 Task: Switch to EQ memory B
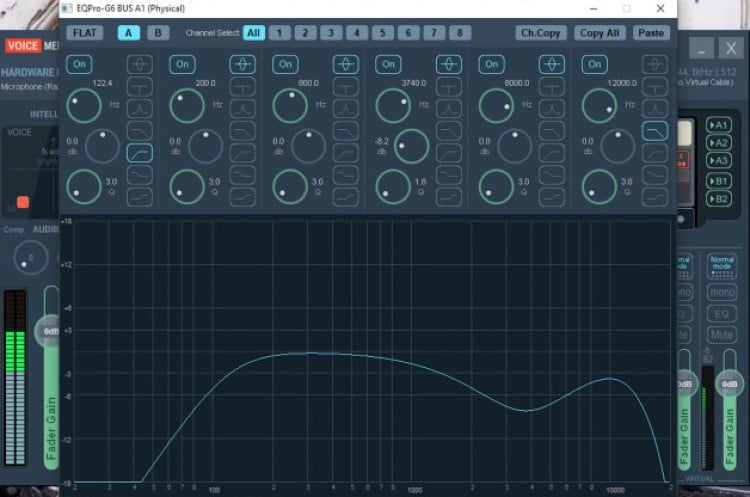157,32
